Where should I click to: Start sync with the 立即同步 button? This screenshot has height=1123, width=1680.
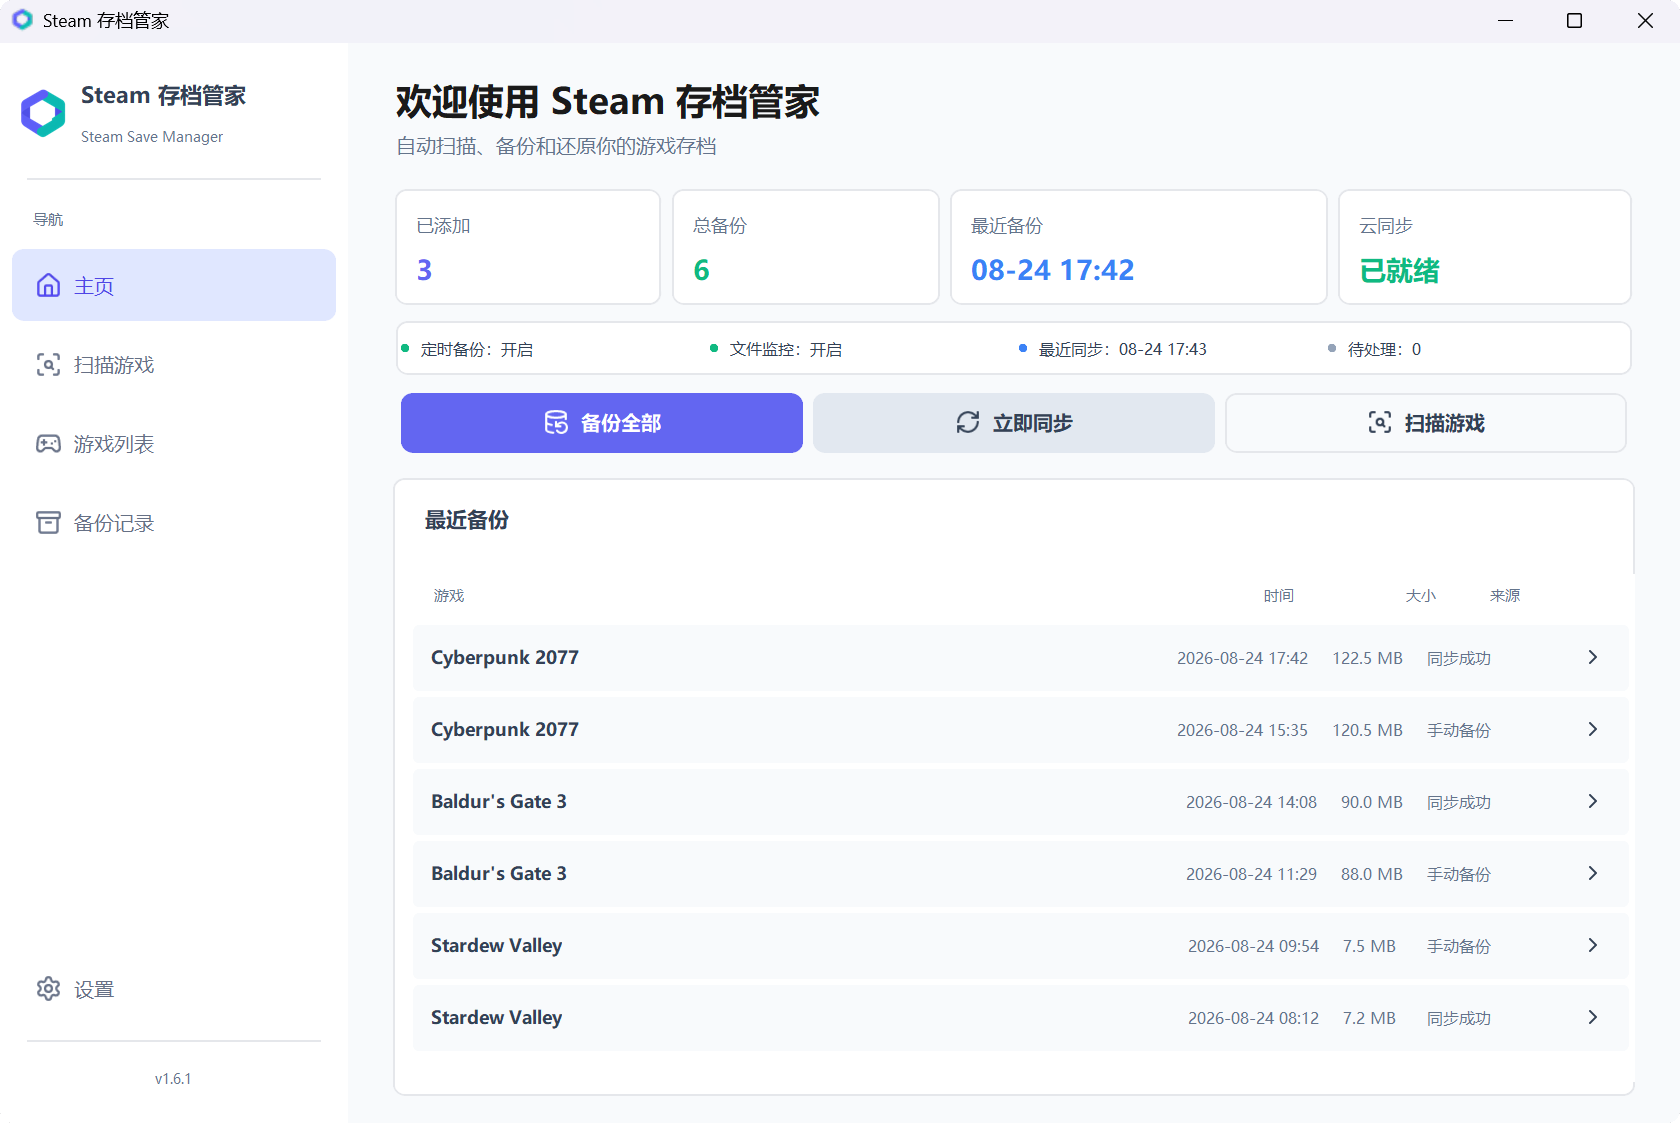tap(1014, 423)
